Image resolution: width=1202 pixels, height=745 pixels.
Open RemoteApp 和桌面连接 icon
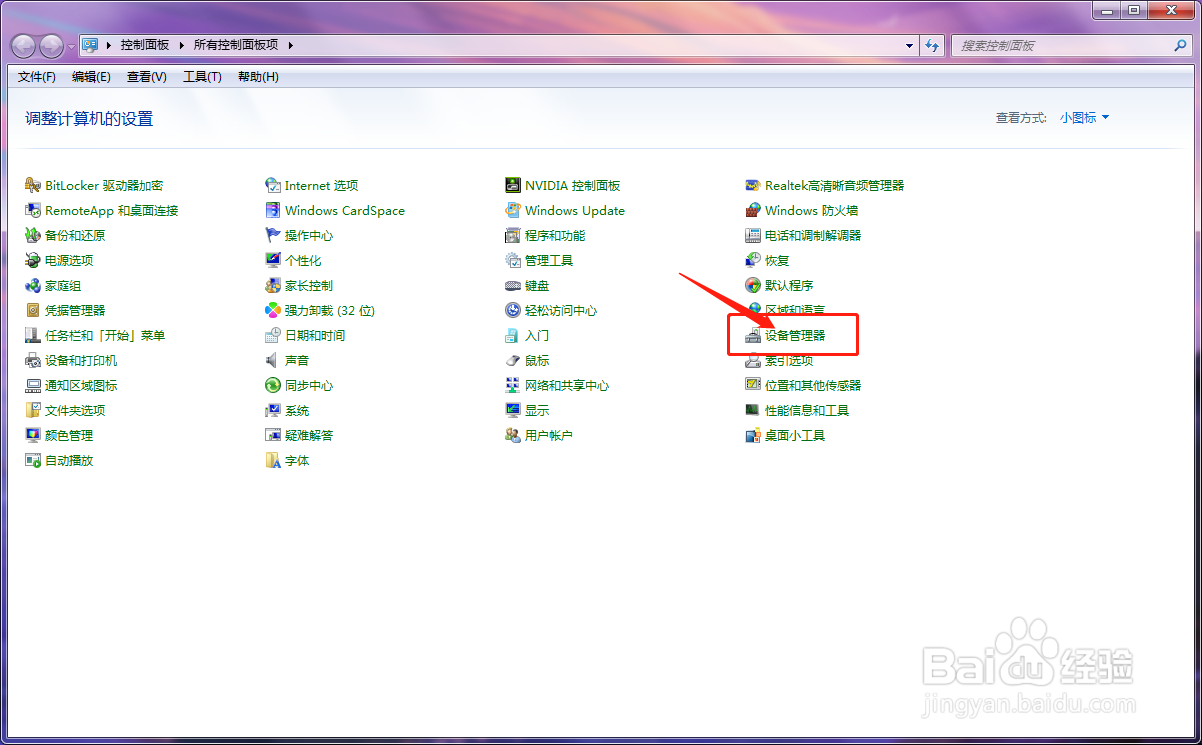33,210
